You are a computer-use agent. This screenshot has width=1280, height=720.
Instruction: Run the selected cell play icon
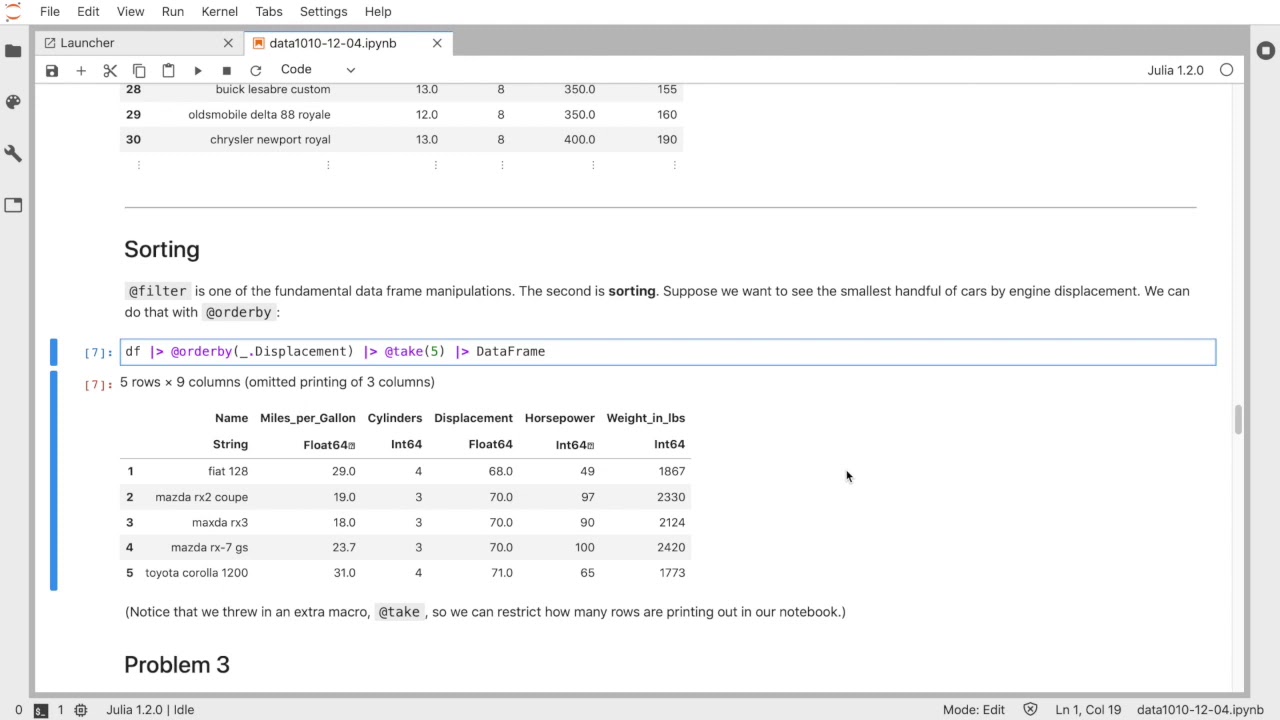tap(198, 70)
